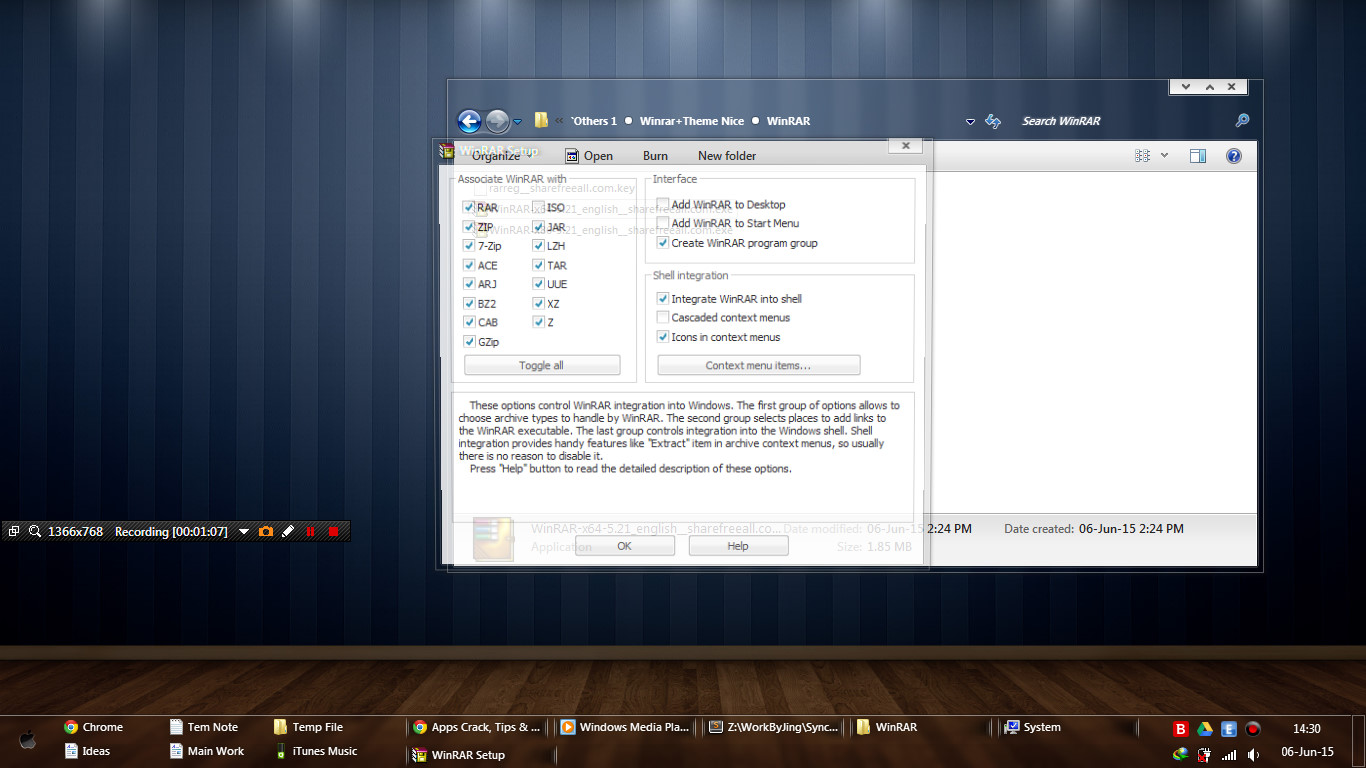Click the recorder zoom magnifier icon

[35, 532]
